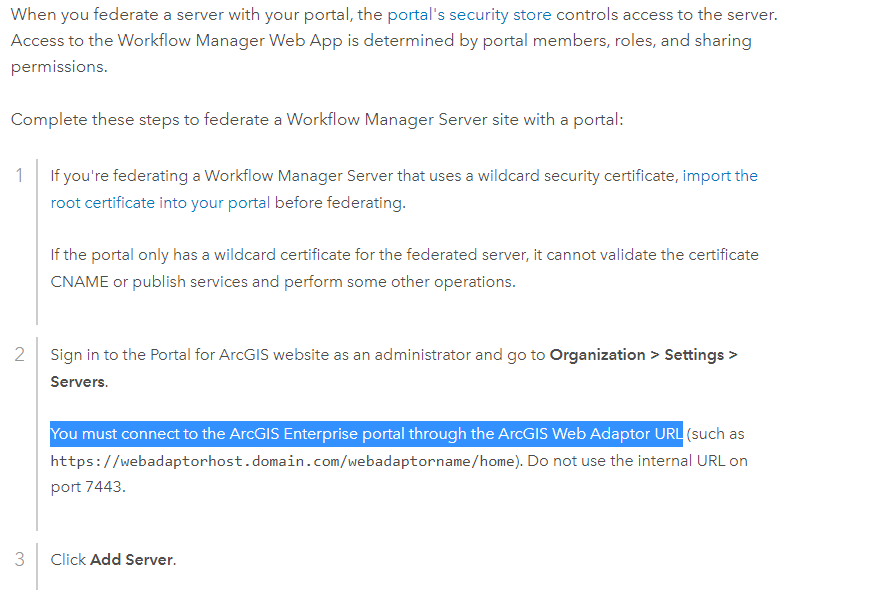Click the step number 2 marker

(x=19, y=355)
